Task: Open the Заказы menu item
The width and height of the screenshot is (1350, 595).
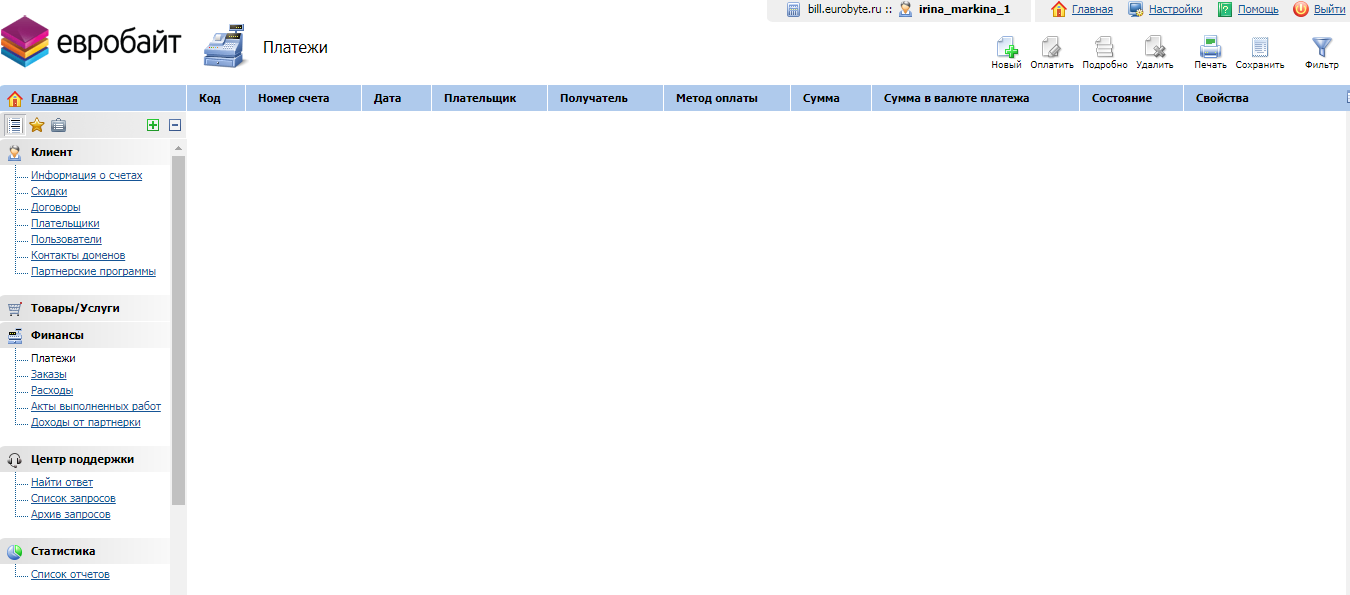Action: tap(49, 374)
